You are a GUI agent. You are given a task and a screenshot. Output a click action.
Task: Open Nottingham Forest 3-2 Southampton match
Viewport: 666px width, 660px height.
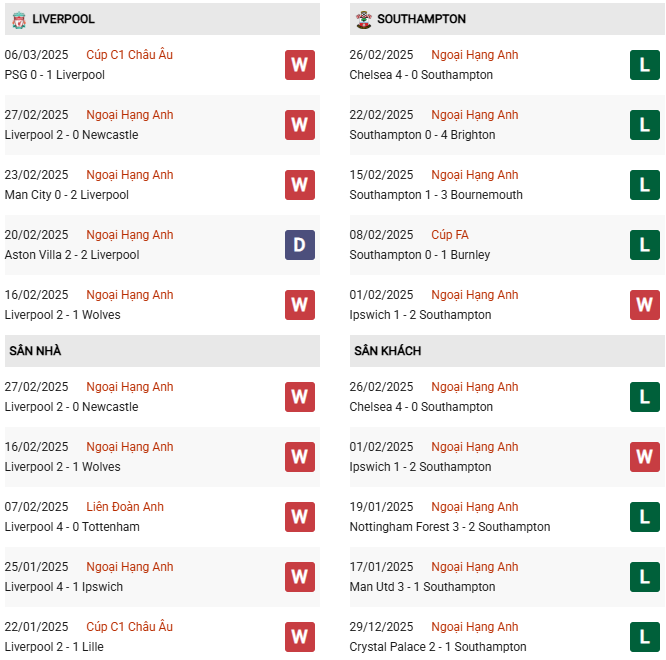(x=450, y=527)
